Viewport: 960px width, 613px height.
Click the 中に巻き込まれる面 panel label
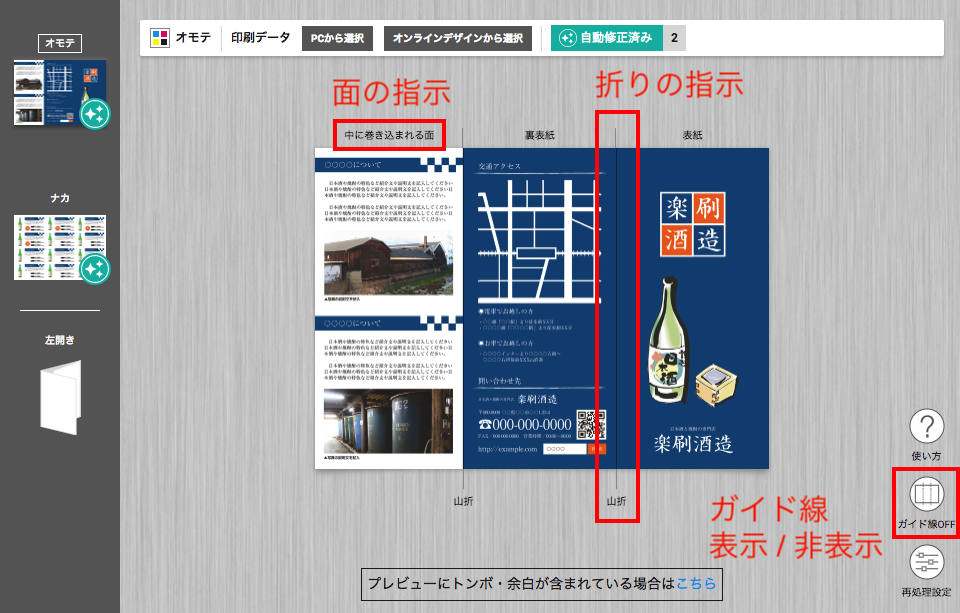pos(389,135)
